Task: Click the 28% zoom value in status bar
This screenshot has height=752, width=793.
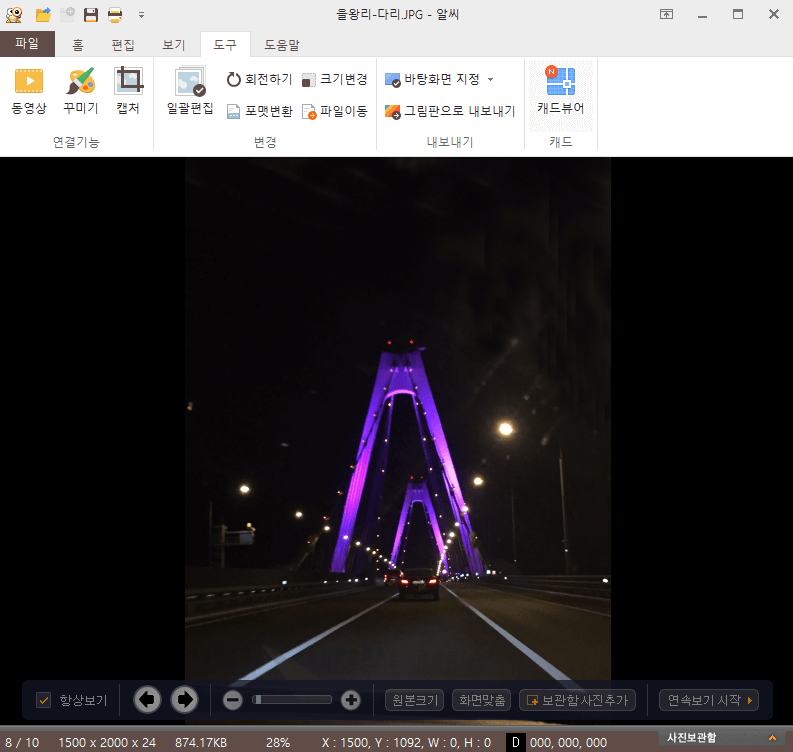Action: (278, 742)
